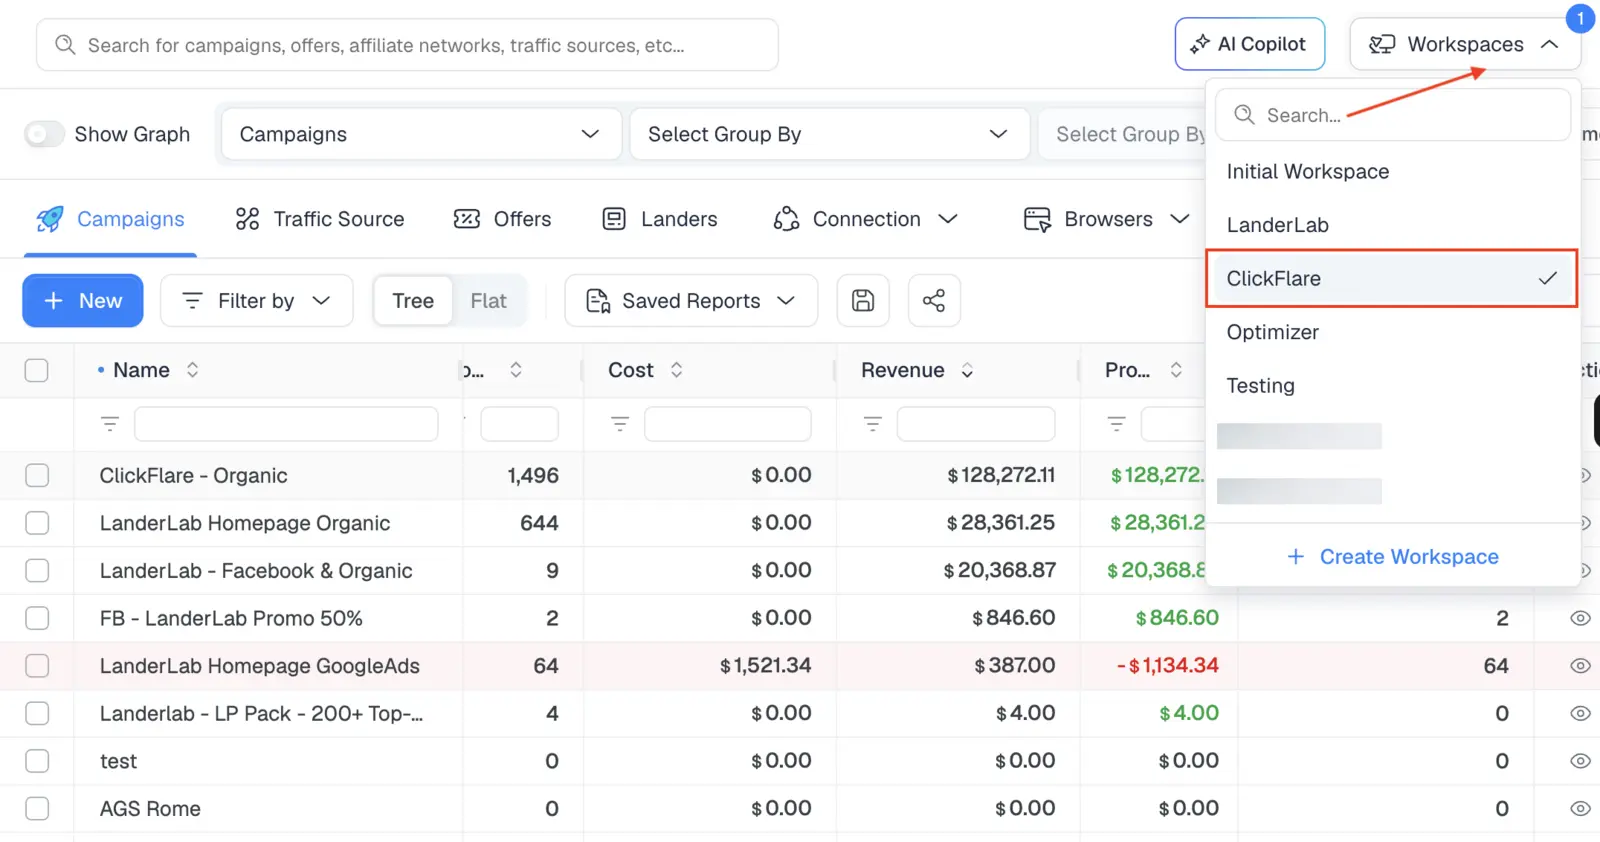Open AI Copilot
1600x842 pixels.
(1249, 44)
